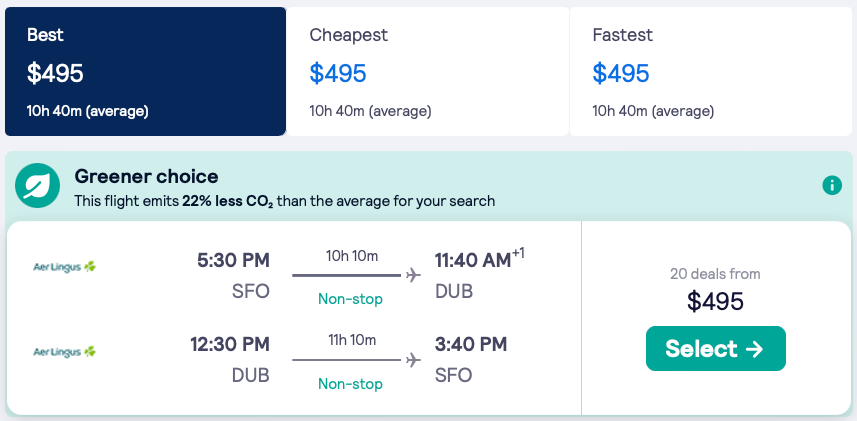This screenshot has height=421, width=857.
Task: Click the return flight airplane arrow icon
Action: tap(414, 360)
